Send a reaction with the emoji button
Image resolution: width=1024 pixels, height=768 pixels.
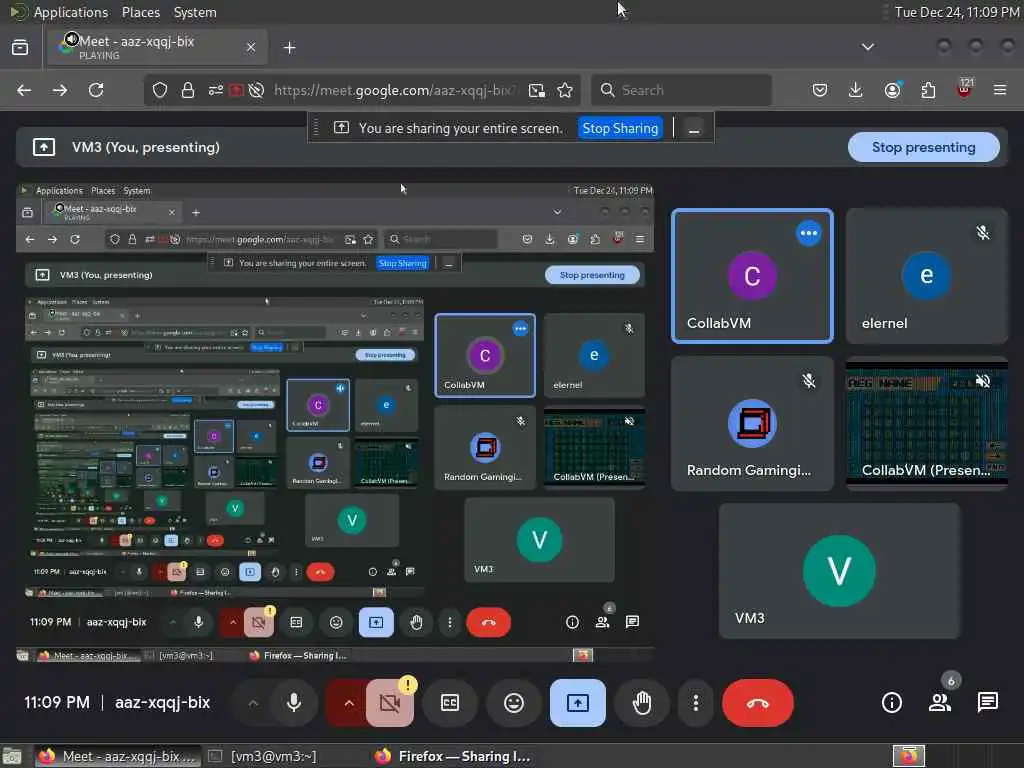514,703
